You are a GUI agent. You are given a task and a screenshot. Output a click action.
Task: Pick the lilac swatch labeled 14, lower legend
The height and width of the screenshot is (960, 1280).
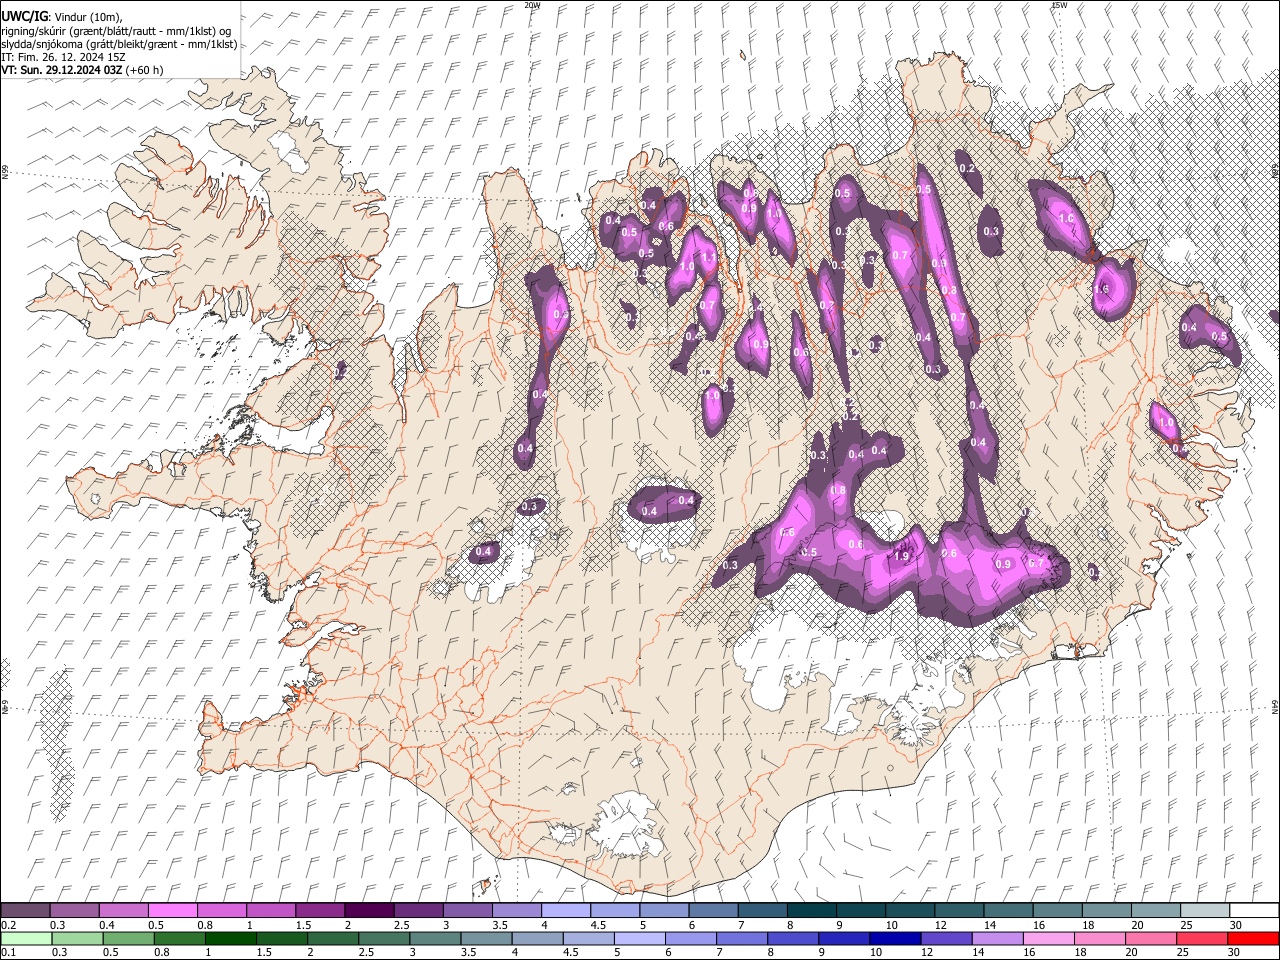998,938
